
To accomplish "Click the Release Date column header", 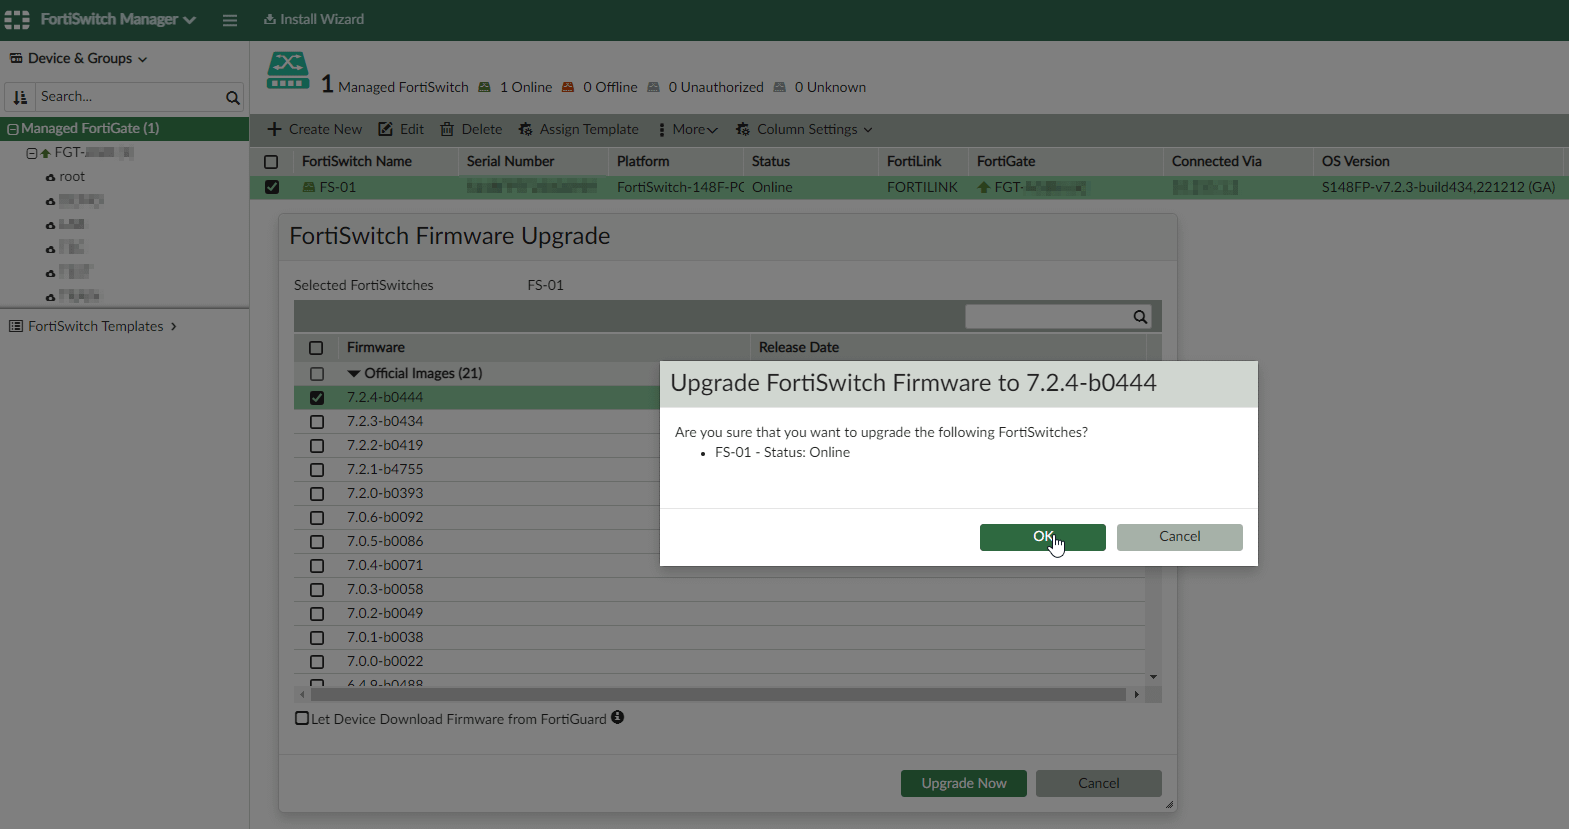I will (x=798, y=347).
